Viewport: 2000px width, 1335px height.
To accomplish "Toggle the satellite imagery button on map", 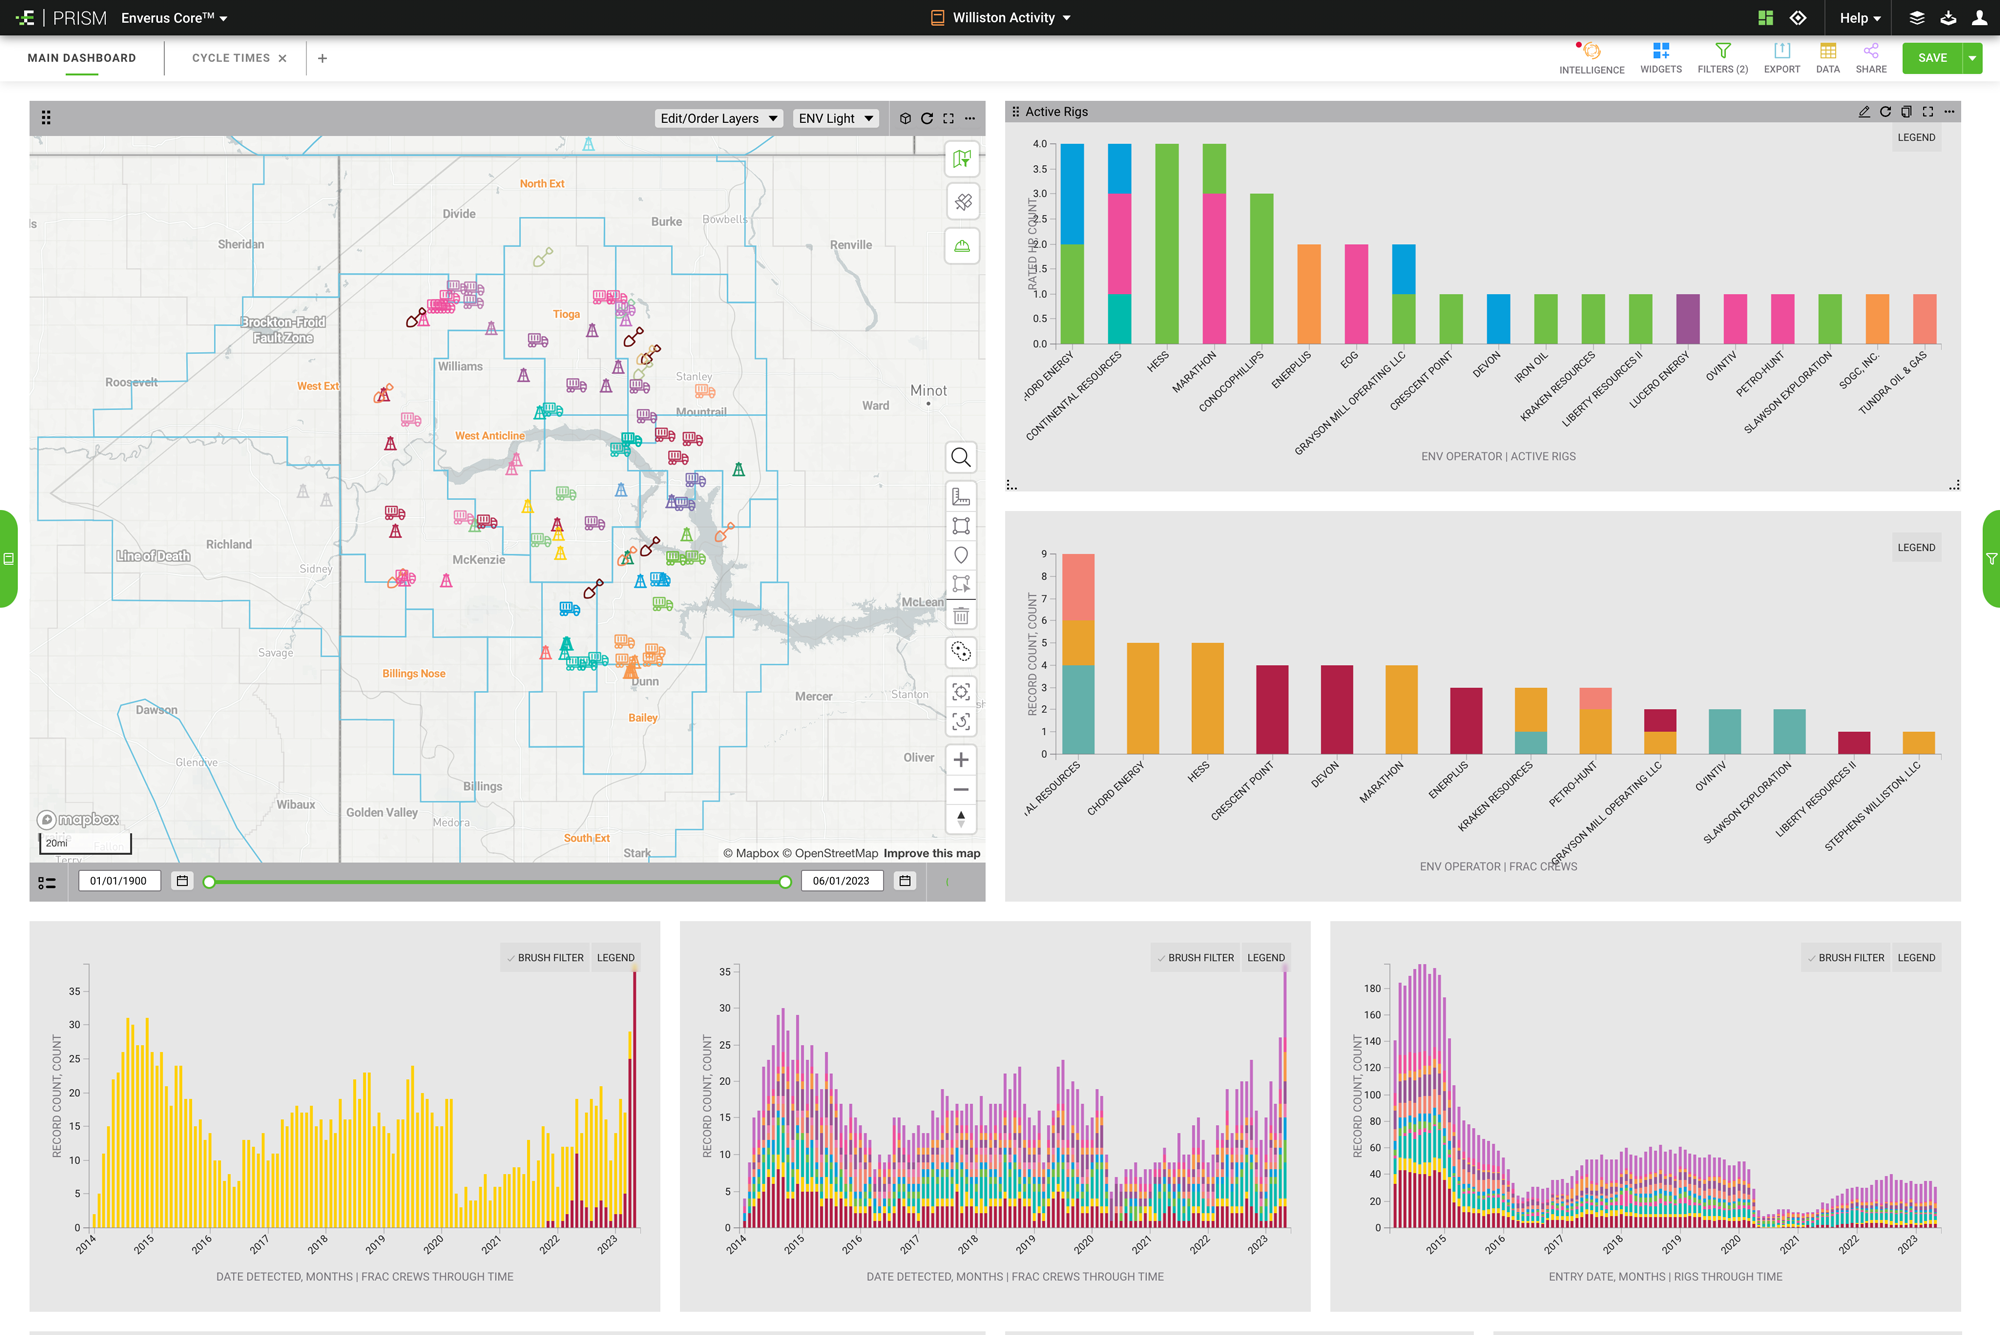I will [962, 202].
